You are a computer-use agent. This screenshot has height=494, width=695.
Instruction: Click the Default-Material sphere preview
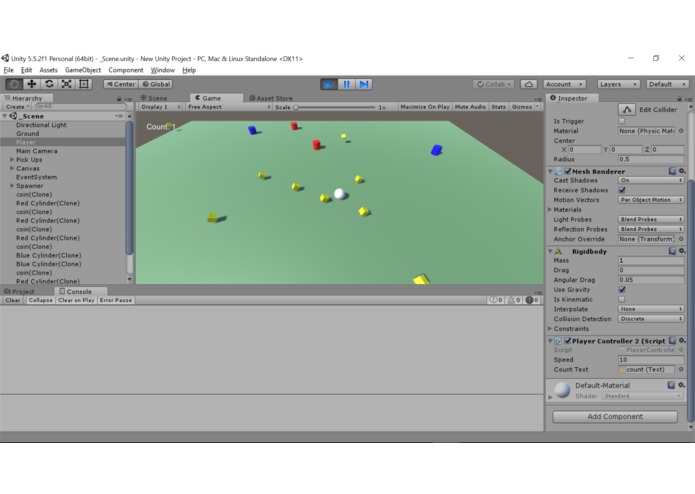[x=562, y=390]
